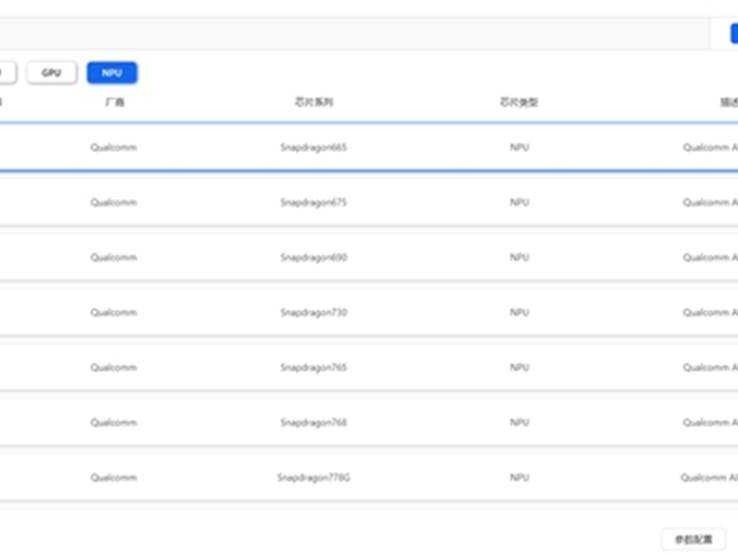Click the description cell in Snapdragon690 row
Image resolution: width=738 pixels, height=554 pixels.
click(710, 257)
